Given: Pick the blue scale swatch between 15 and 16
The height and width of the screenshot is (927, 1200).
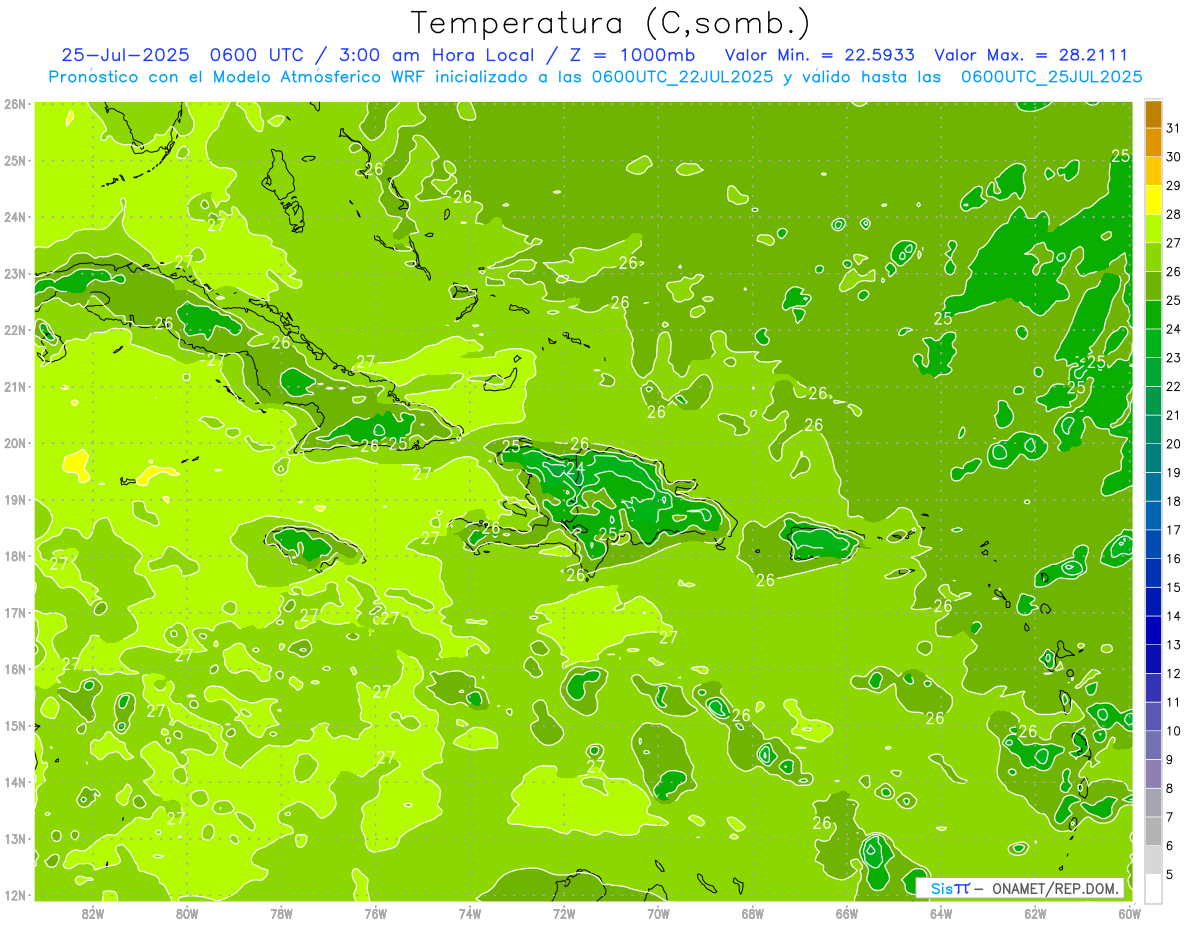Looking at the screenshot, I should (x=1153, y=573).
